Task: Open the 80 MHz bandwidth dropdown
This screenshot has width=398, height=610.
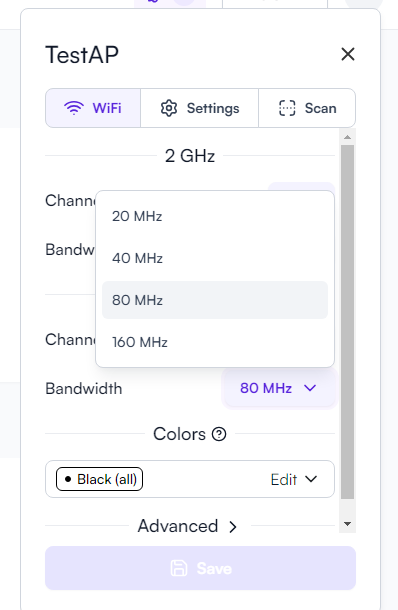Action: [279, 388]
